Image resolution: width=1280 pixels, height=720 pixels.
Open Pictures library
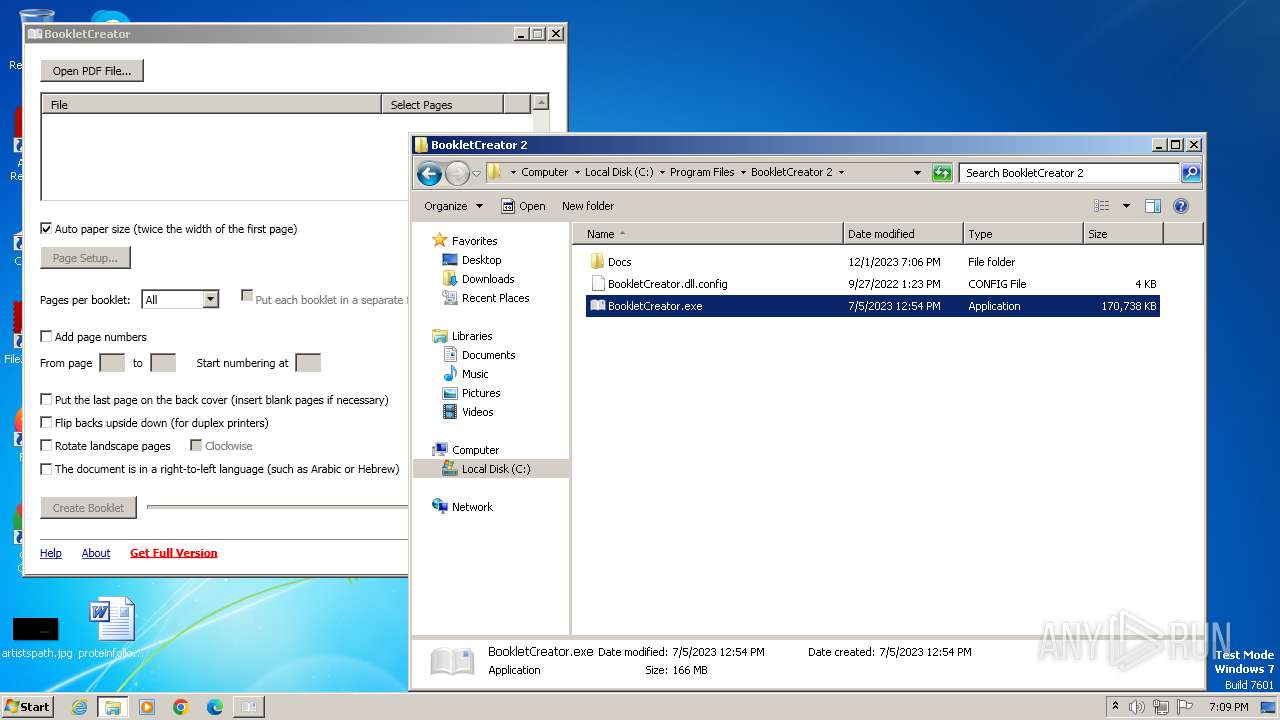coord(480,393)
